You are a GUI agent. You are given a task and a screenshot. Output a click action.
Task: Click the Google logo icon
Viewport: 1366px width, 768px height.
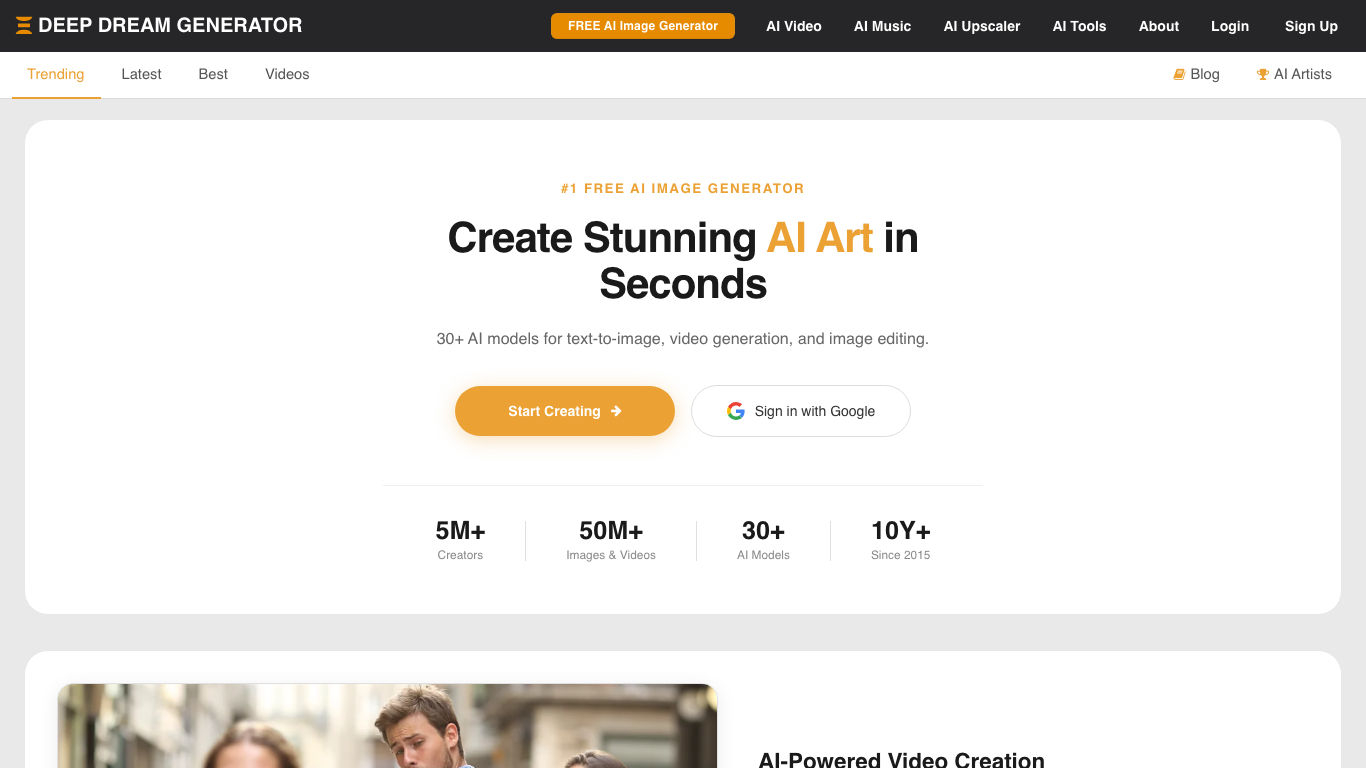click(x=736, y=411)
